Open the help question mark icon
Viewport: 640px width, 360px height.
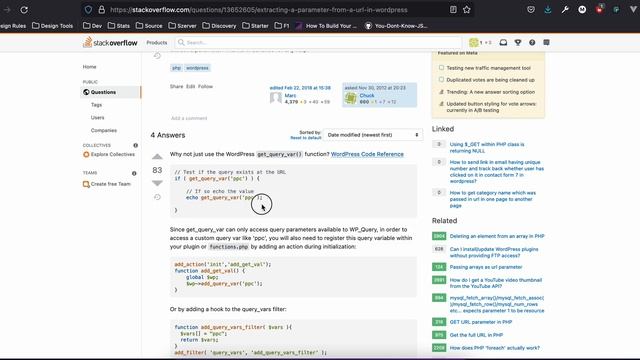[532, 42]
